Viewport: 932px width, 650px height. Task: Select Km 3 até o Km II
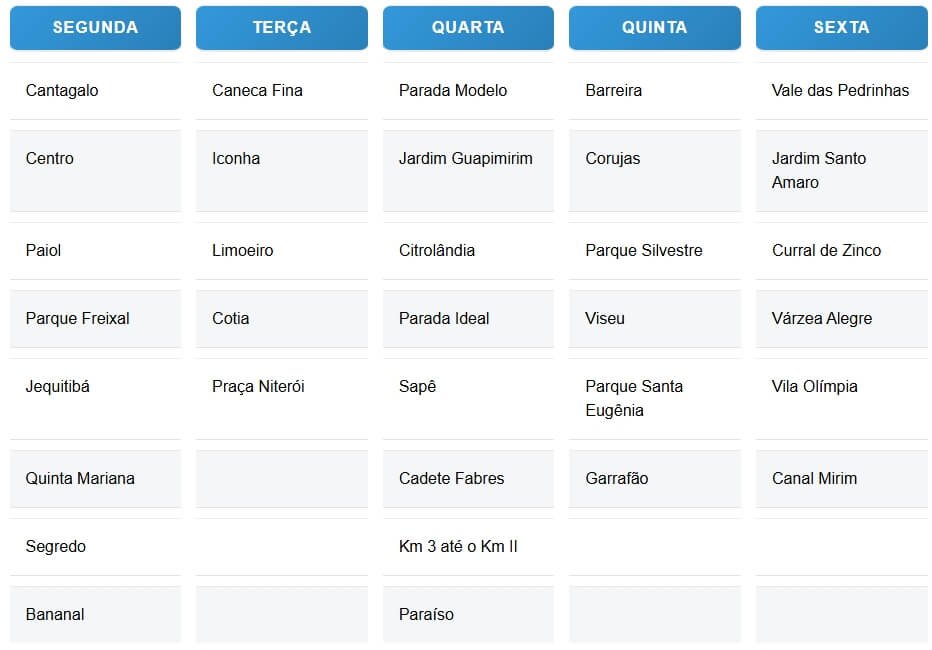pos(458,546)
